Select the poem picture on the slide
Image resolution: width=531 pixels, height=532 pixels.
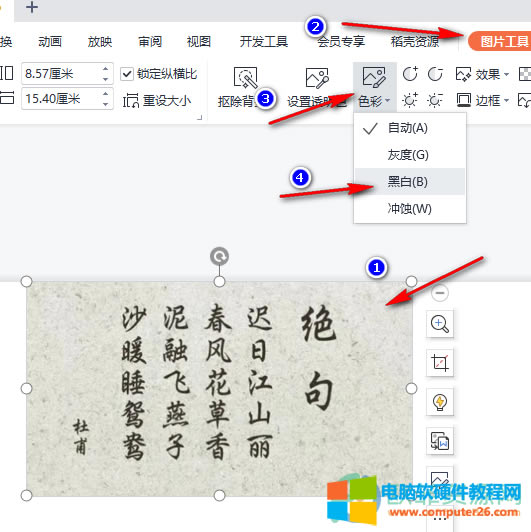[219, 388]
